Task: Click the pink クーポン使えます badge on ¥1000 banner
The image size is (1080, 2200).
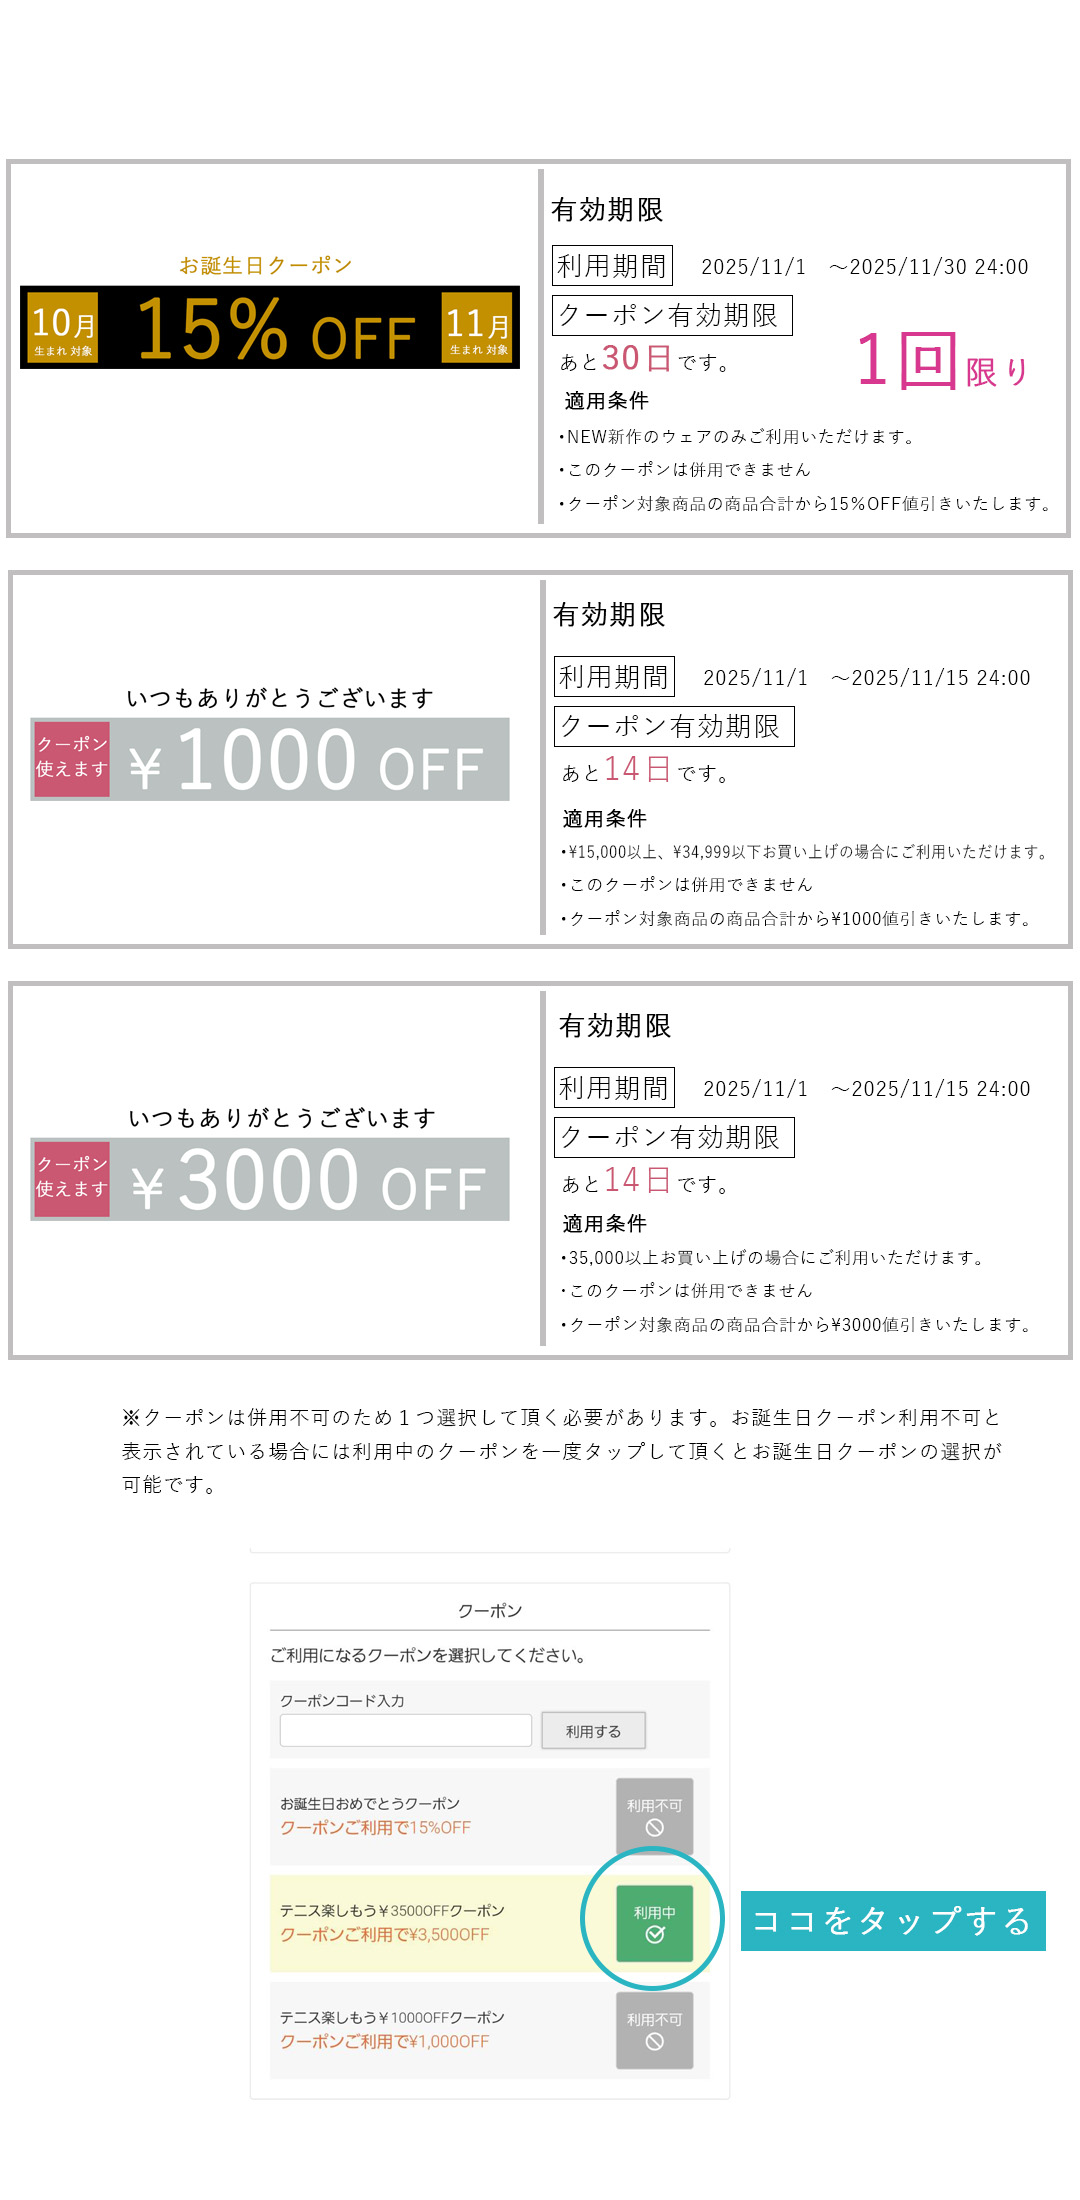Action: coord(72,757)
